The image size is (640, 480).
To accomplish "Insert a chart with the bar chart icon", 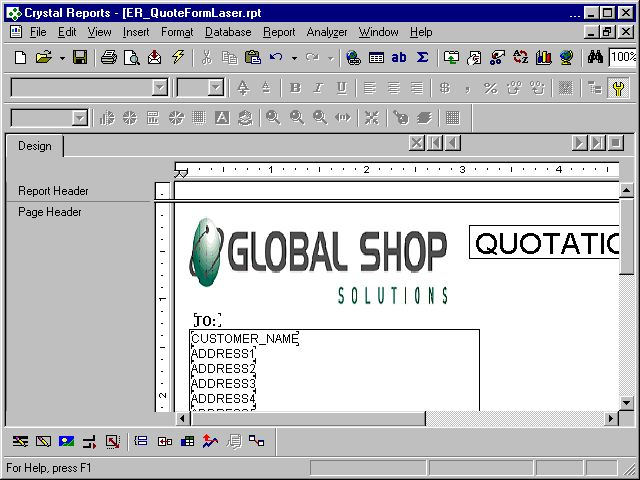I will [x=543, y=58].
